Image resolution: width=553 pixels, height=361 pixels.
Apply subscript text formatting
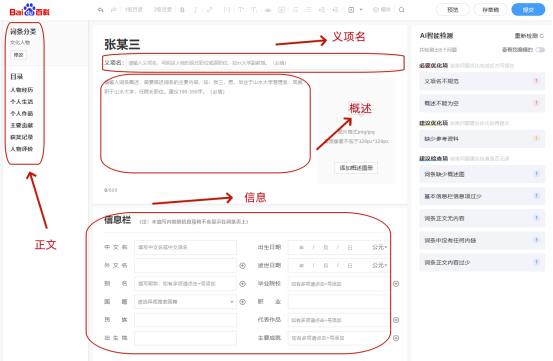254,10
